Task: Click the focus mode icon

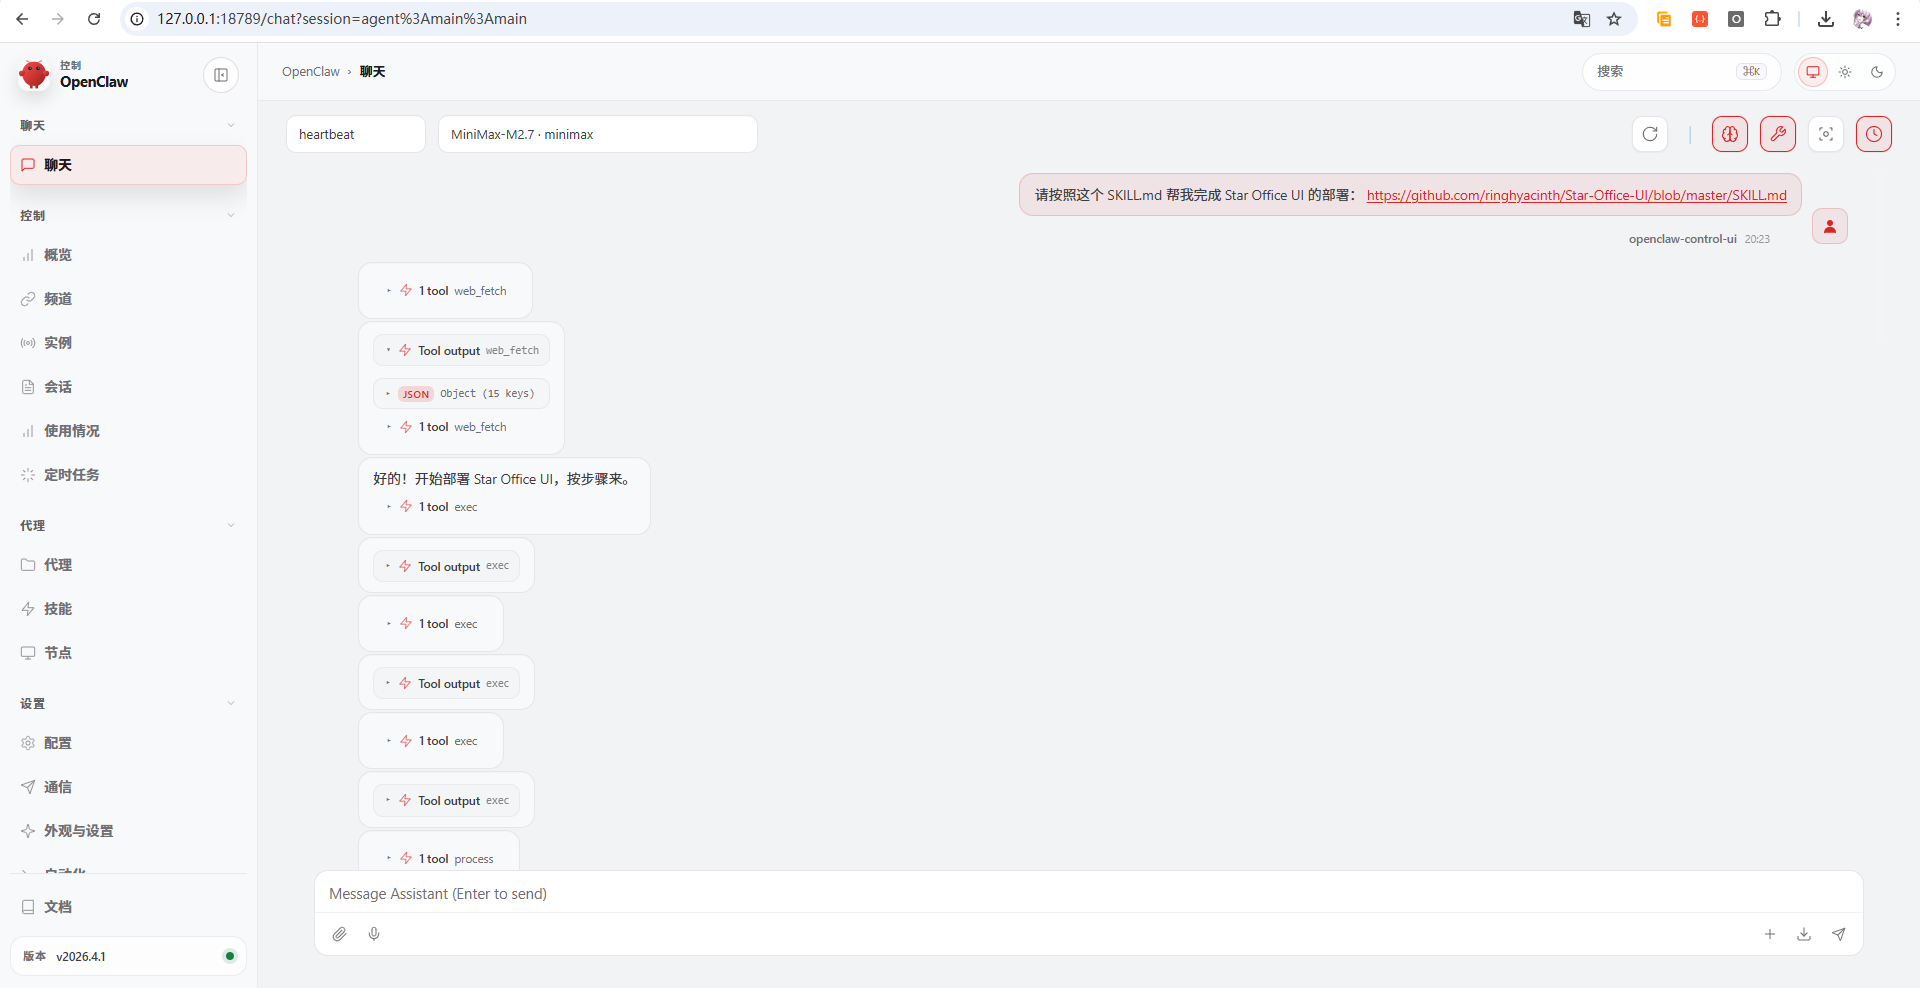Action: [x=1825, y=134]
